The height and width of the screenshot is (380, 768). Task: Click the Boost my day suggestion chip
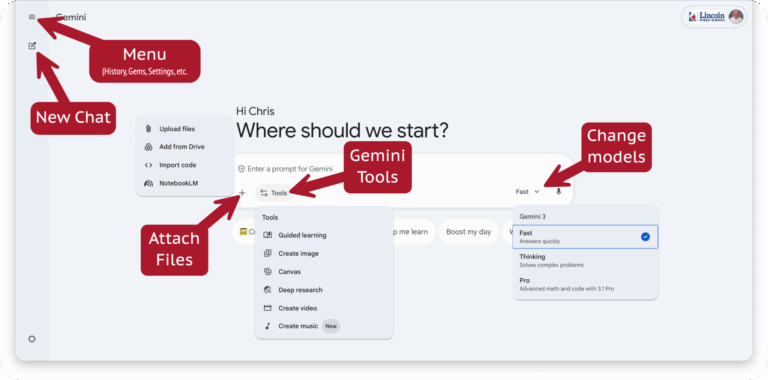coord(469,232)
